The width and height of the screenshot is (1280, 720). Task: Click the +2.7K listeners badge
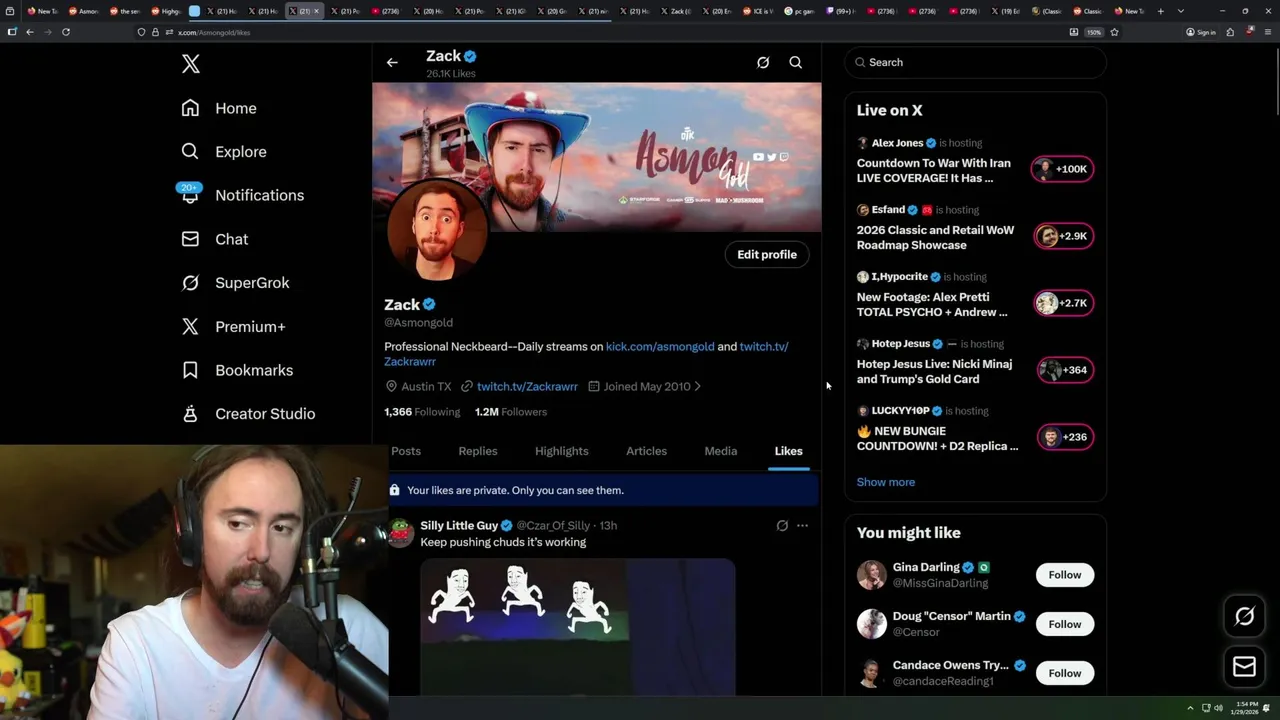(1063, 304)
